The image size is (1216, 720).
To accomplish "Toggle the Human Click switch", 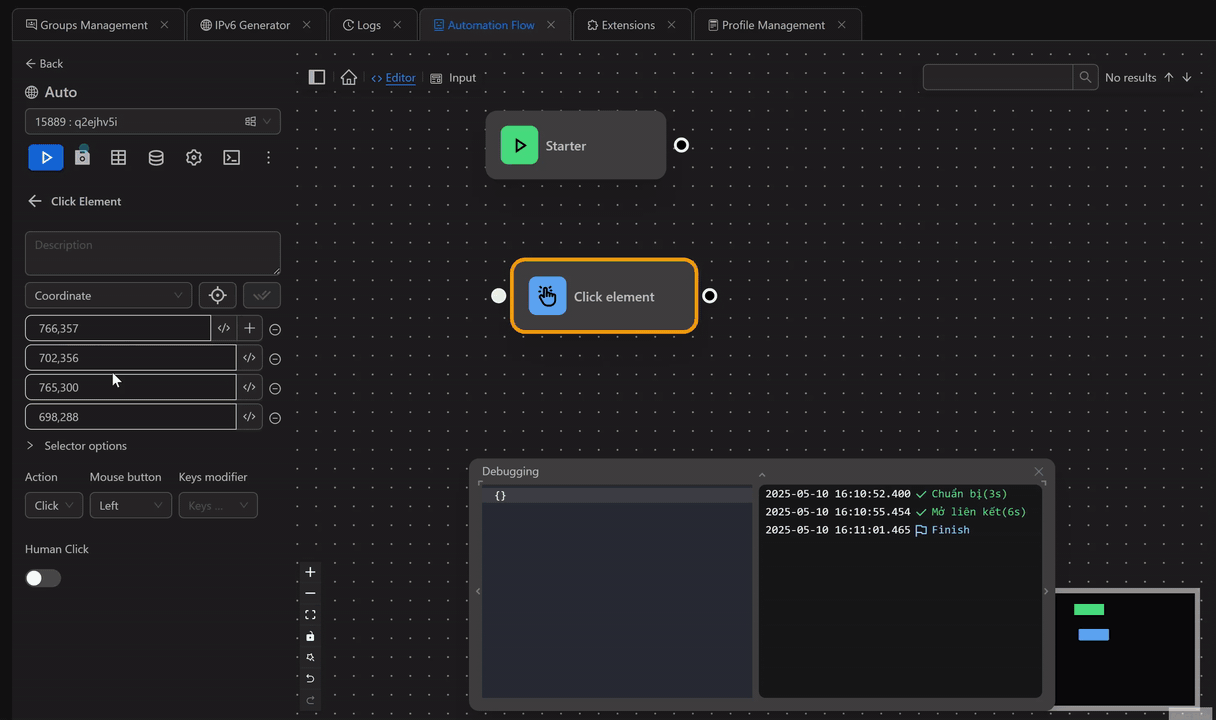I will (43, 578).
